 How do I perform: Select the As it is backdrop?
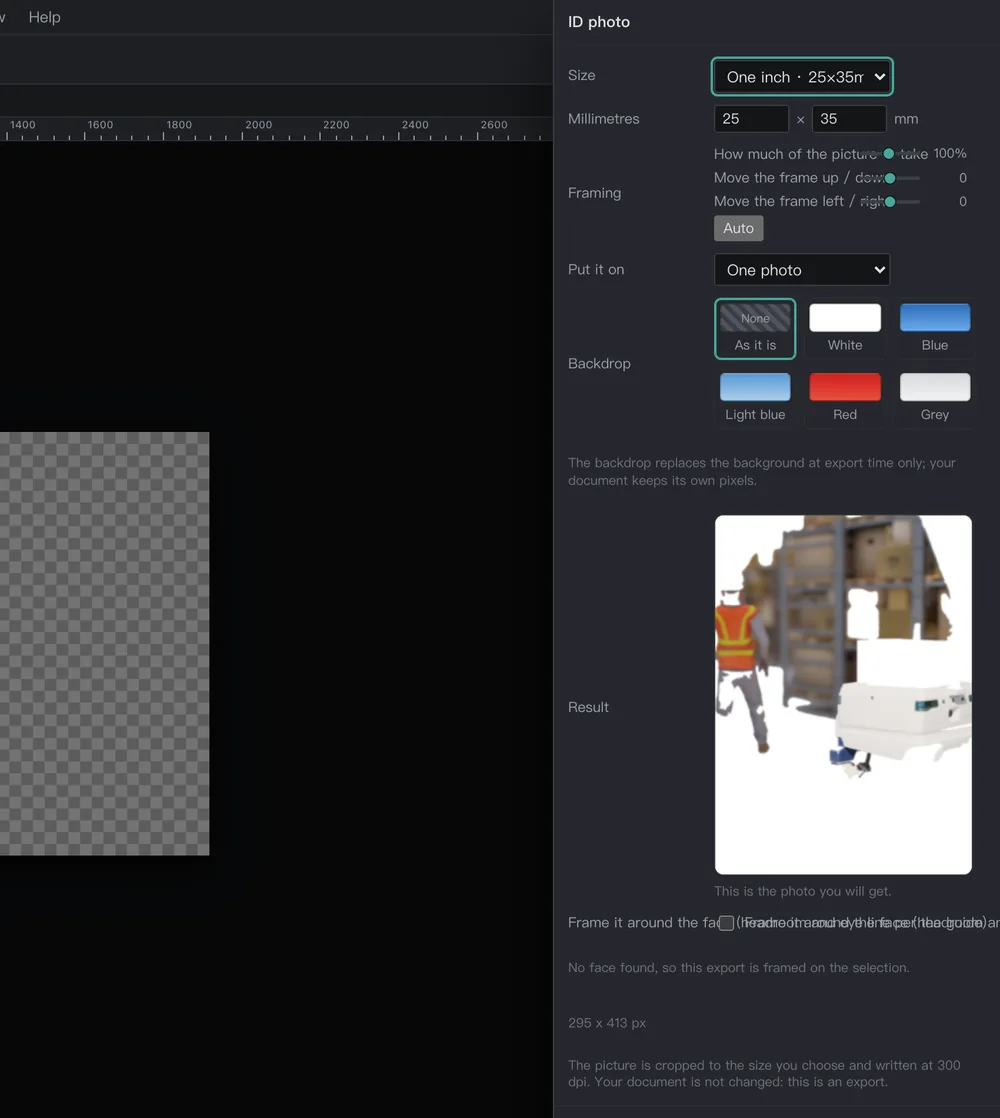755,329
